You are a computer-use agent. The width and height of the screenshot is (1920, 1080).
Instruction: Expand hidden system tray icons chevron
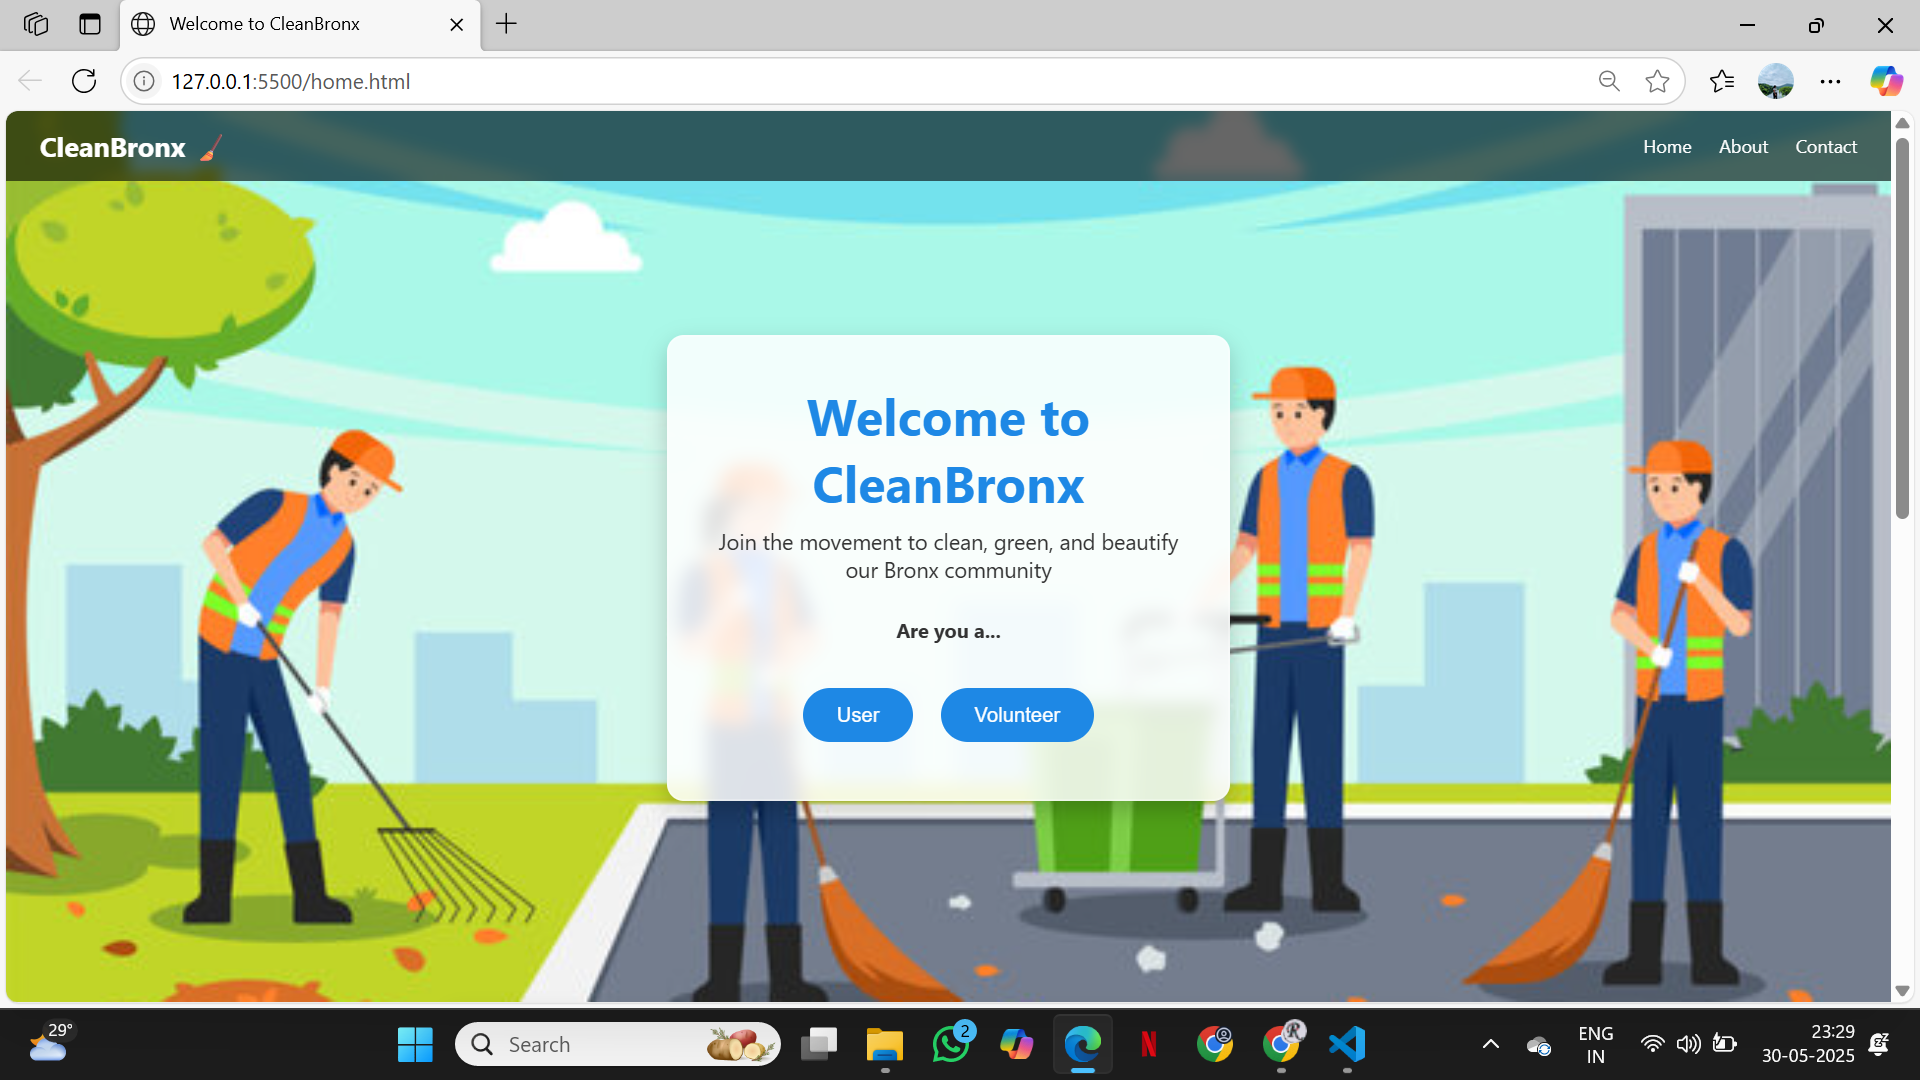click(x=1490, y=1044)
